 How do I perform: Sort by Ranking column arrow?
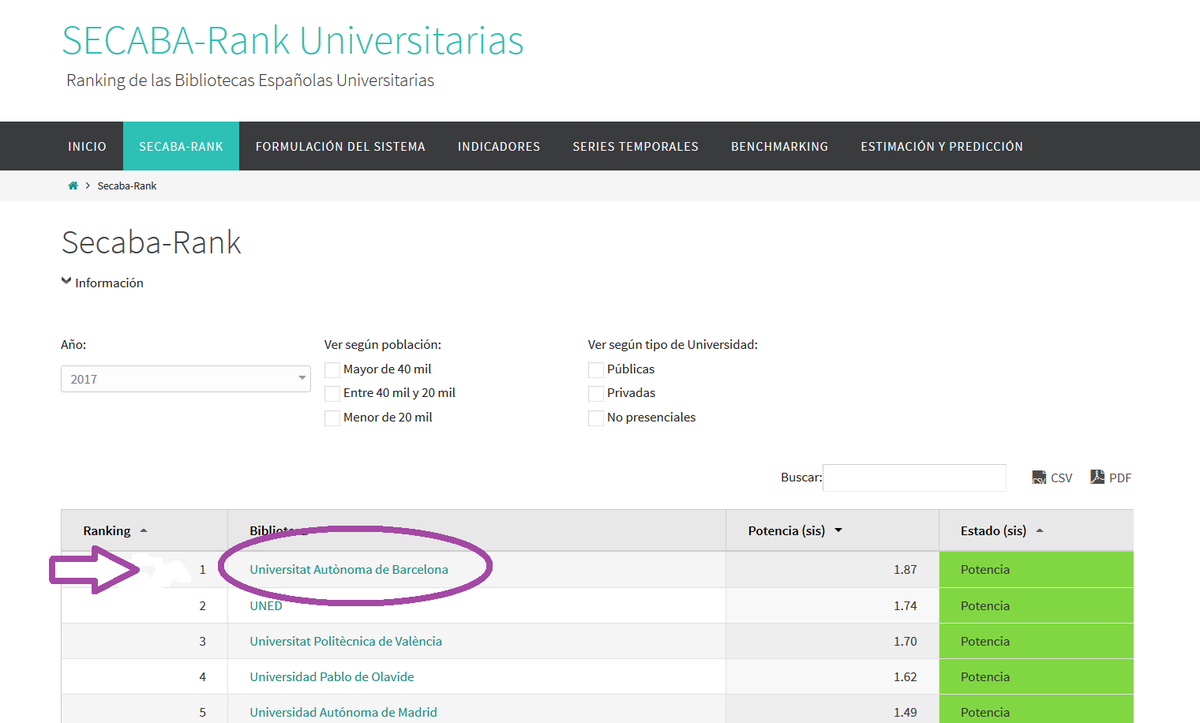(x=143, y=531)
